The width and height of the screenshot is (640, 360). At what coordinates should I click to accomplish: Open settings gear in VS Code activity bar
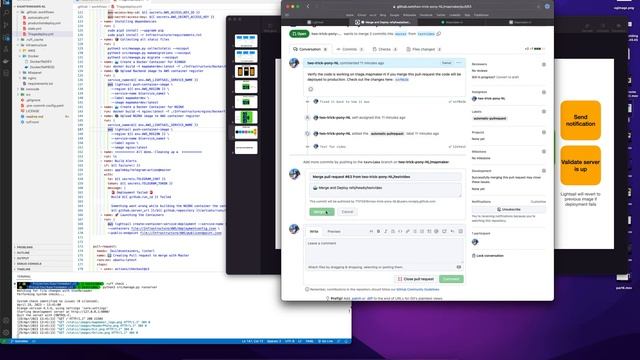[x=6, y=332]
